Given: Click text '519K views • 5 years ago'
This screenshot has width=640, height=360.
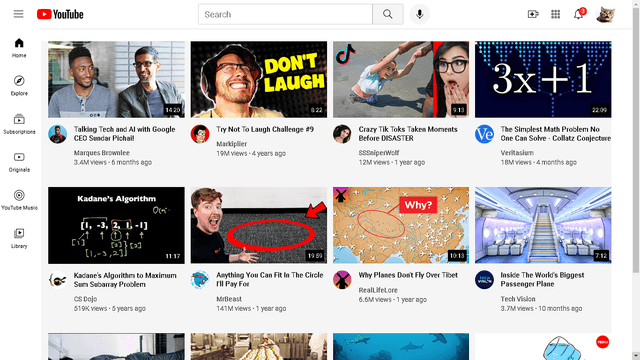Looking at the screenshot, I should coord(109,309).
